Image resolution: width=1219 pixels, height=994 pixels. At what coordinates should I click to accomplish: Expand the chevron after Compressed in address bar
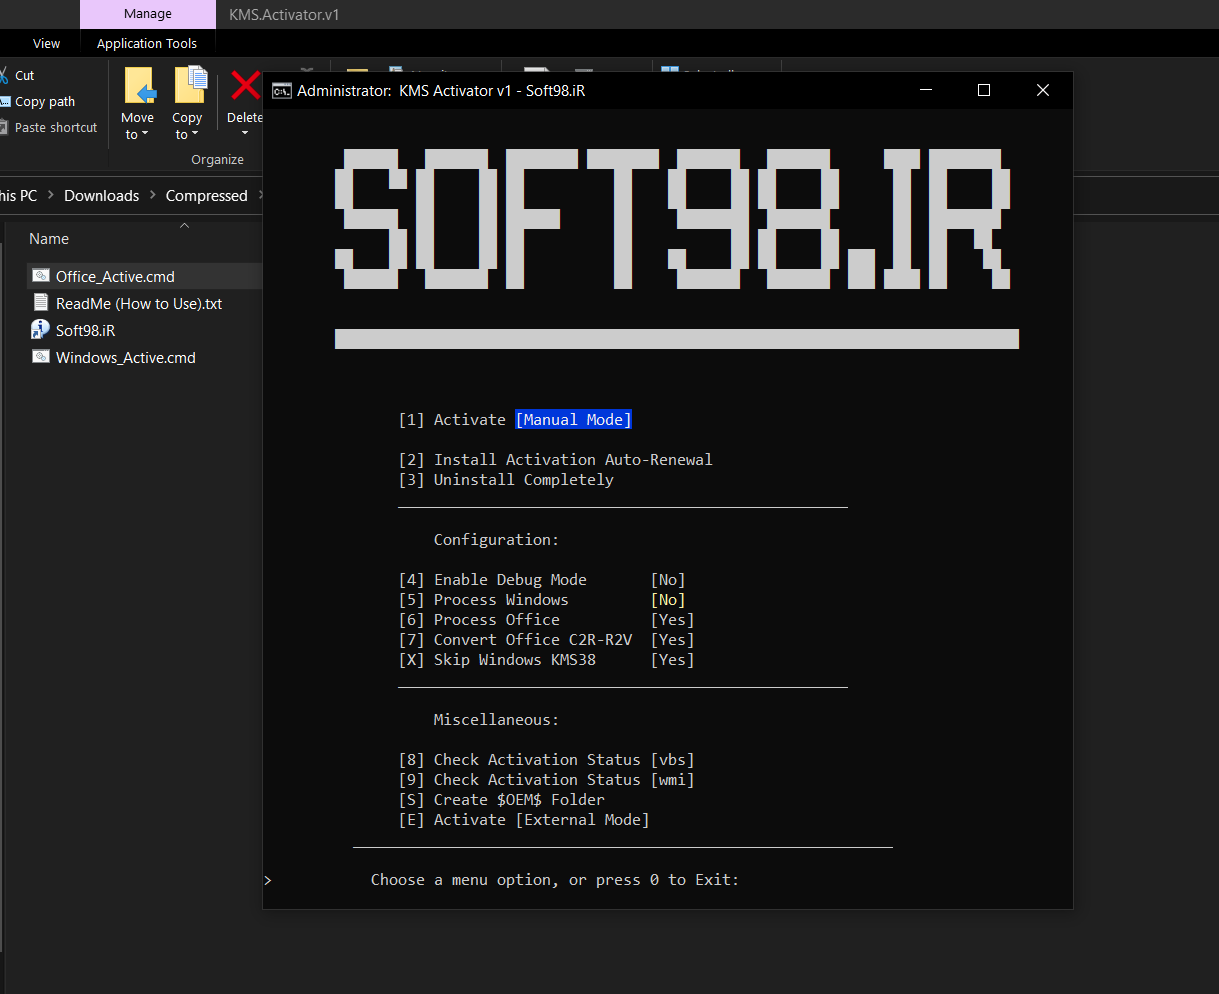tap(260, 195)
